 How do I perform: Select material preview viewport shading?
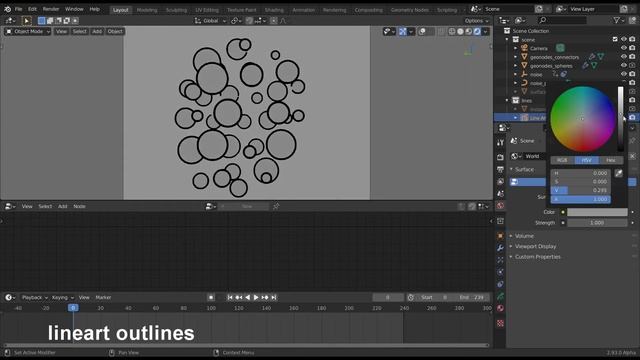pyautogui.click(x=469, y=31)
